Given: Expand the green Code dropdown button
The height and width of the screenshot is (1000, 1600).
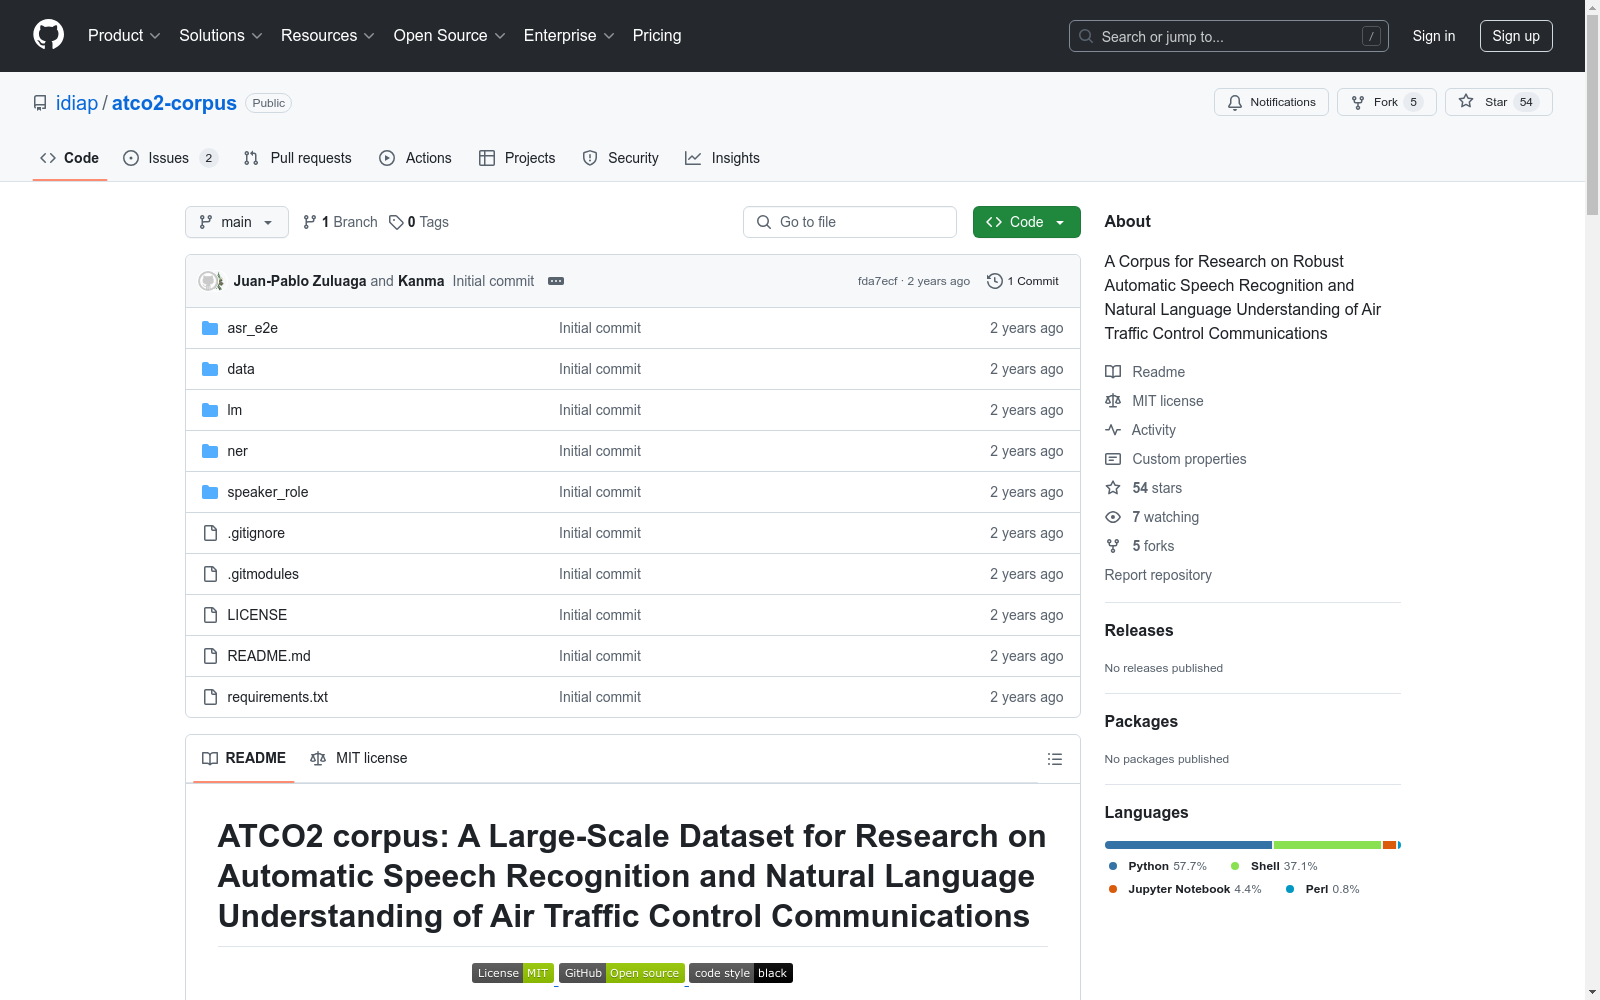Looking at the screenshot, I should click(1027, 222).
